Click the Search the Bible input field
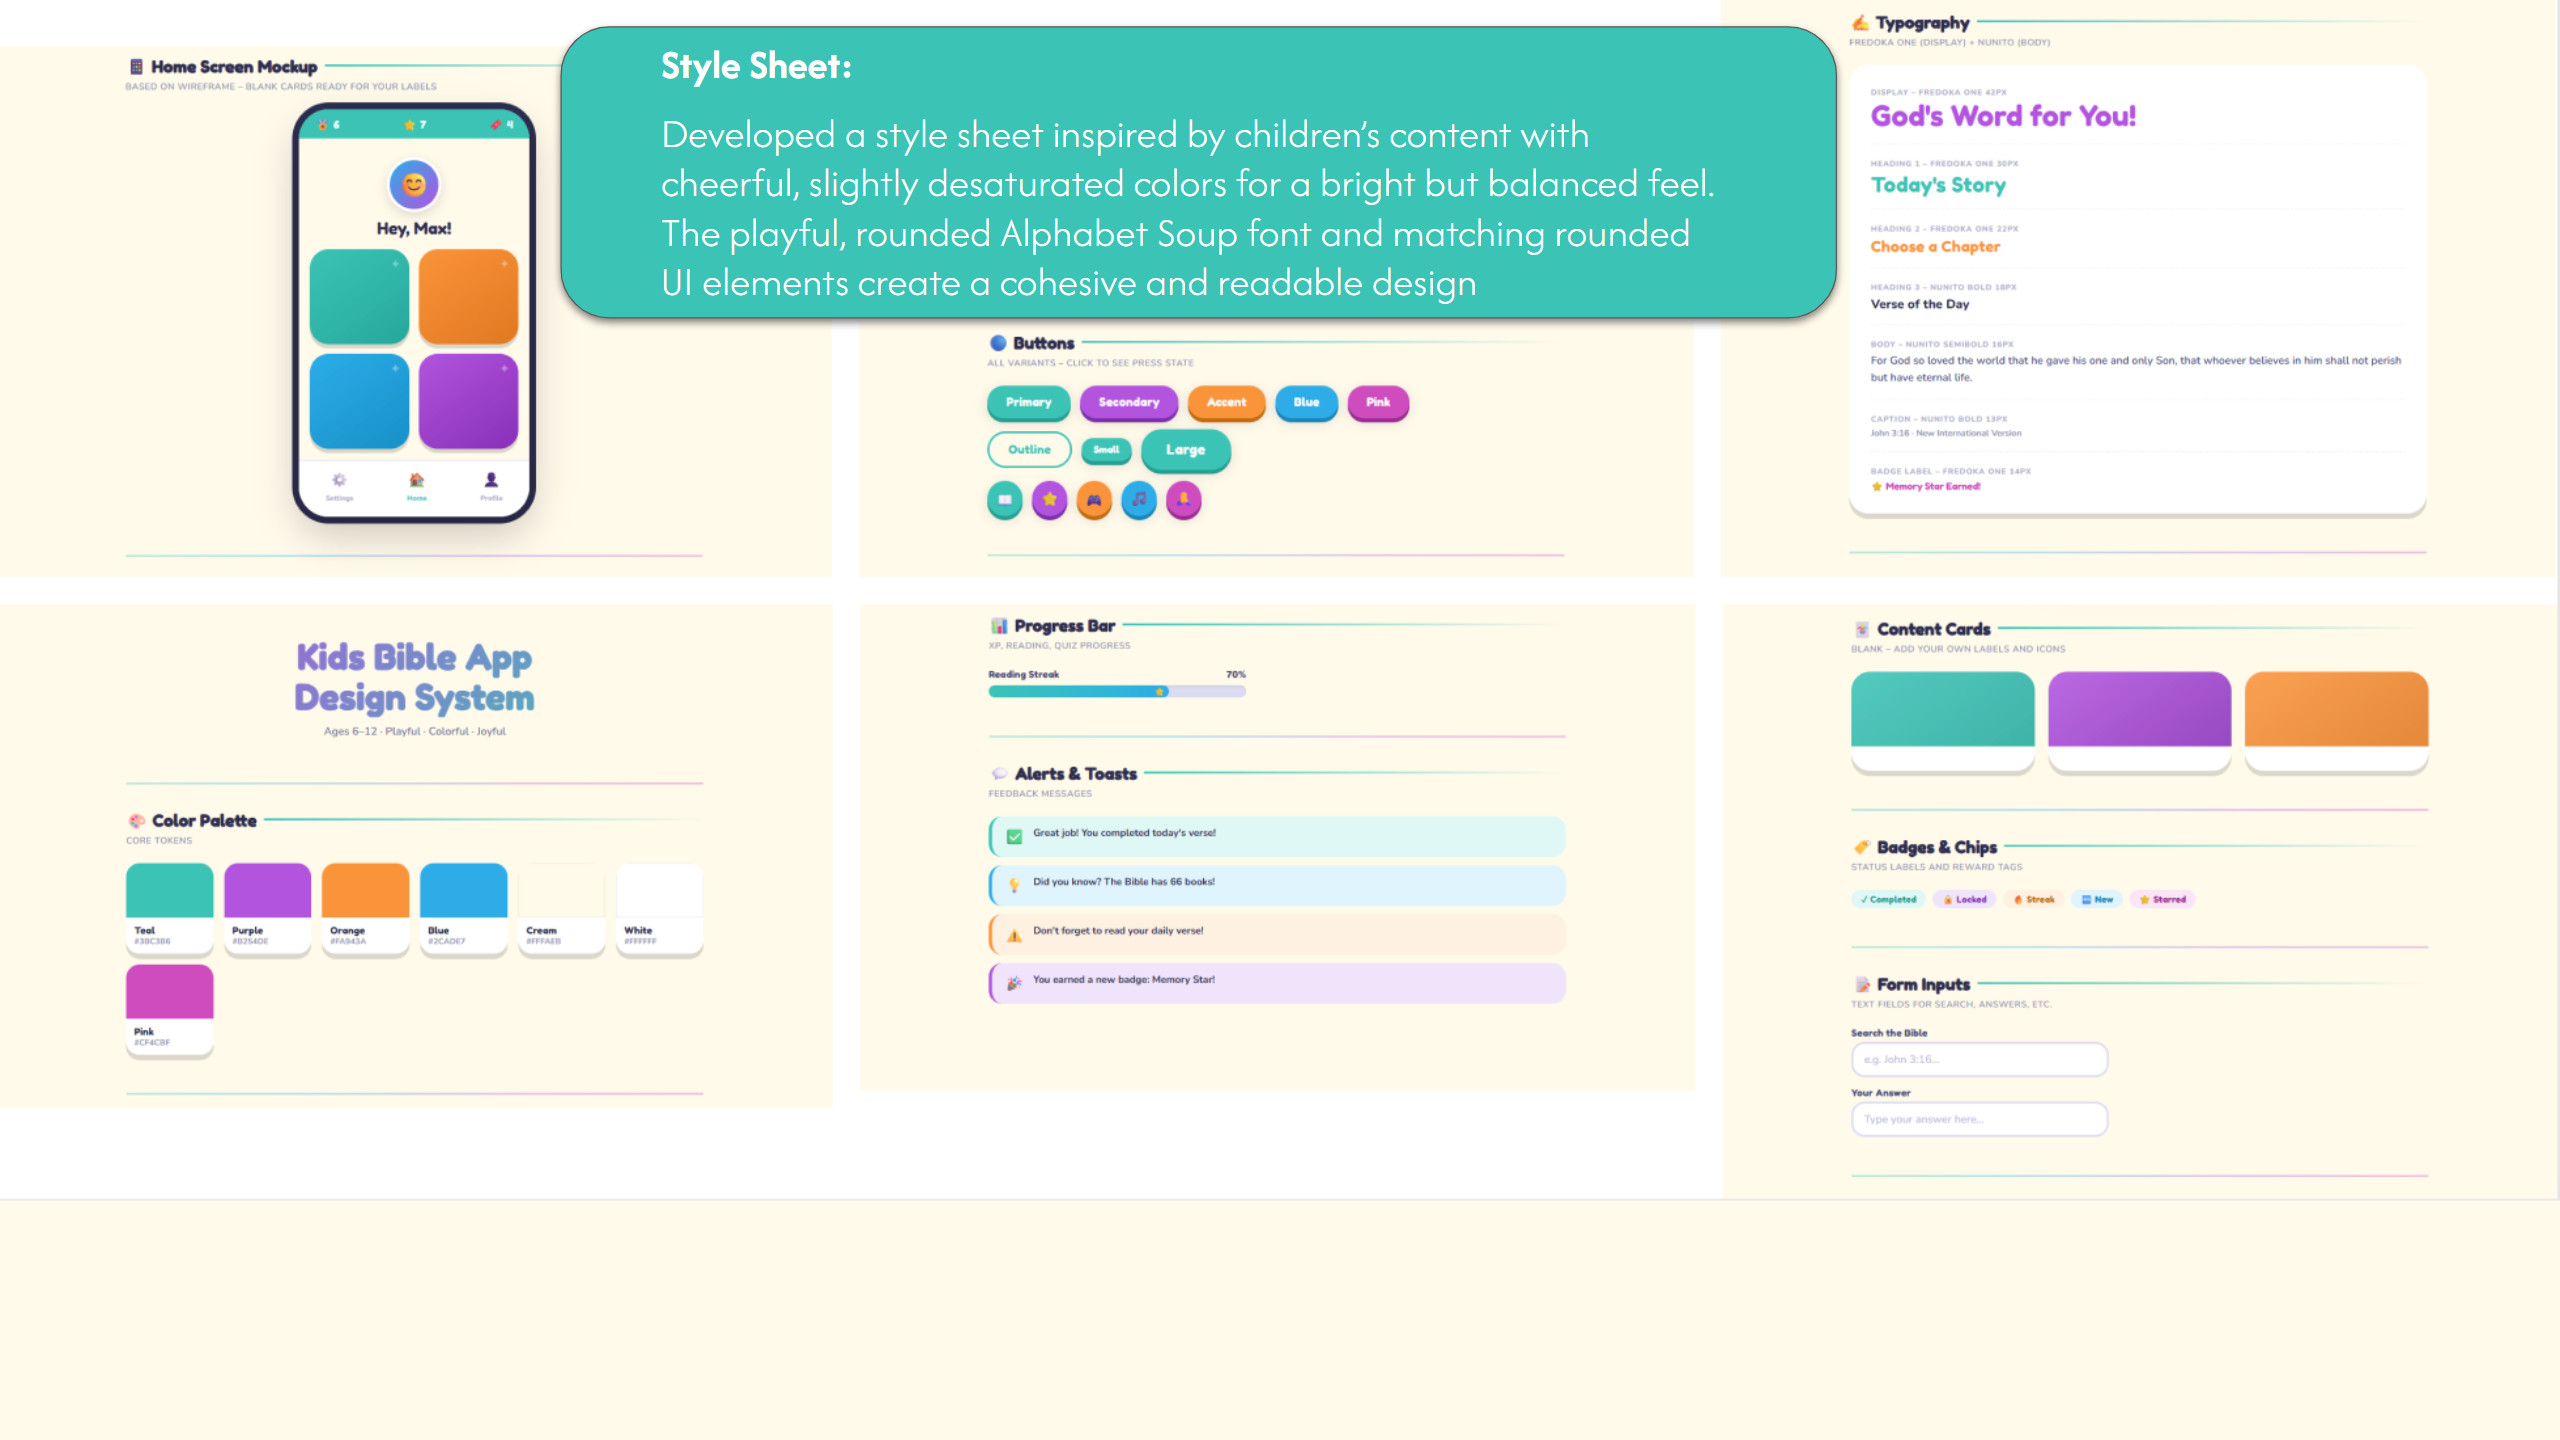 pyautogui.click(x=1978, y=1059)
